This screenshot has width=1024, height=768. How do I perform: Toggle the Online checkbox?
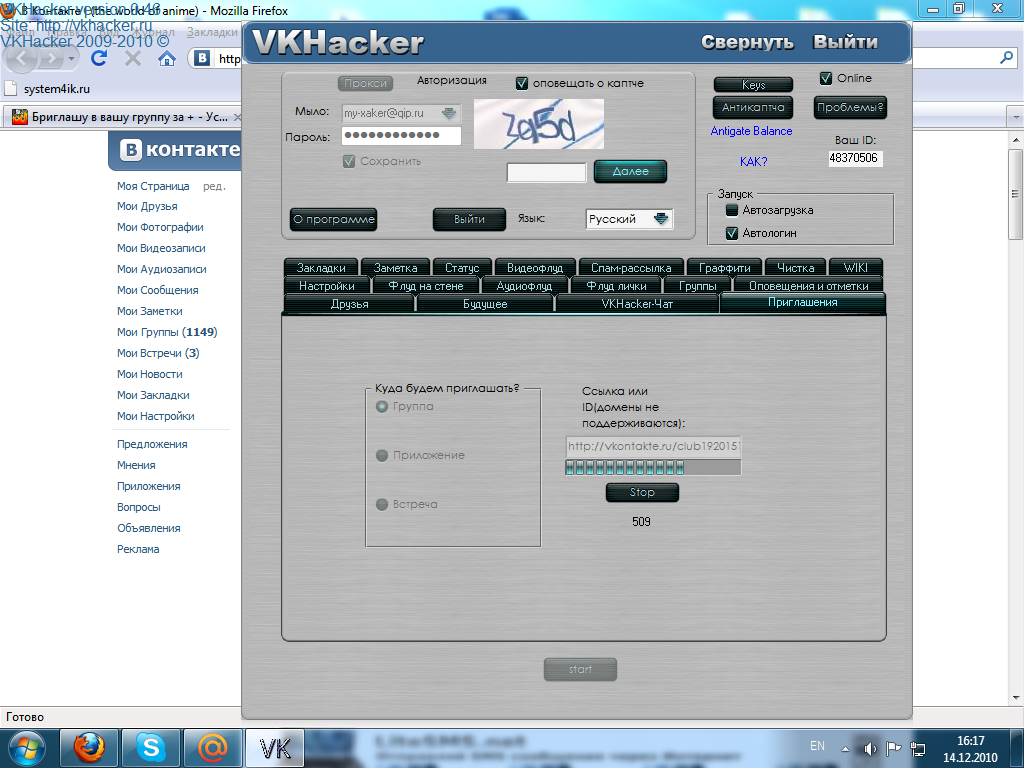[x=825, y=78]
